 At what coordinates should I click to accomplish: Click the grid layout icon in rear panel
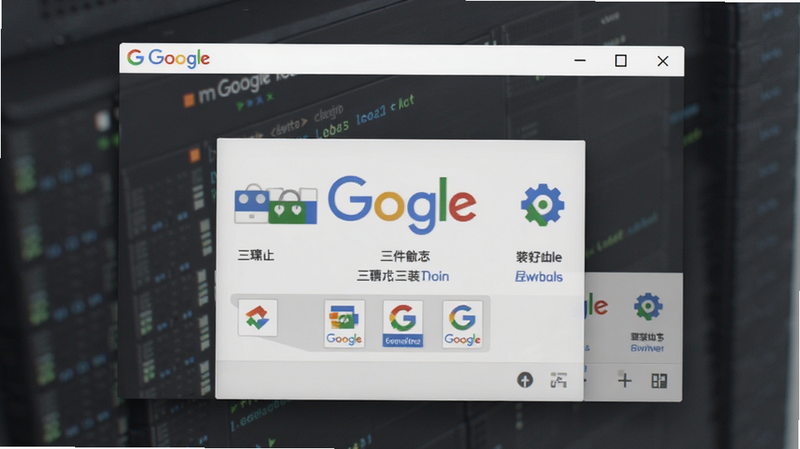pos(659,381)
